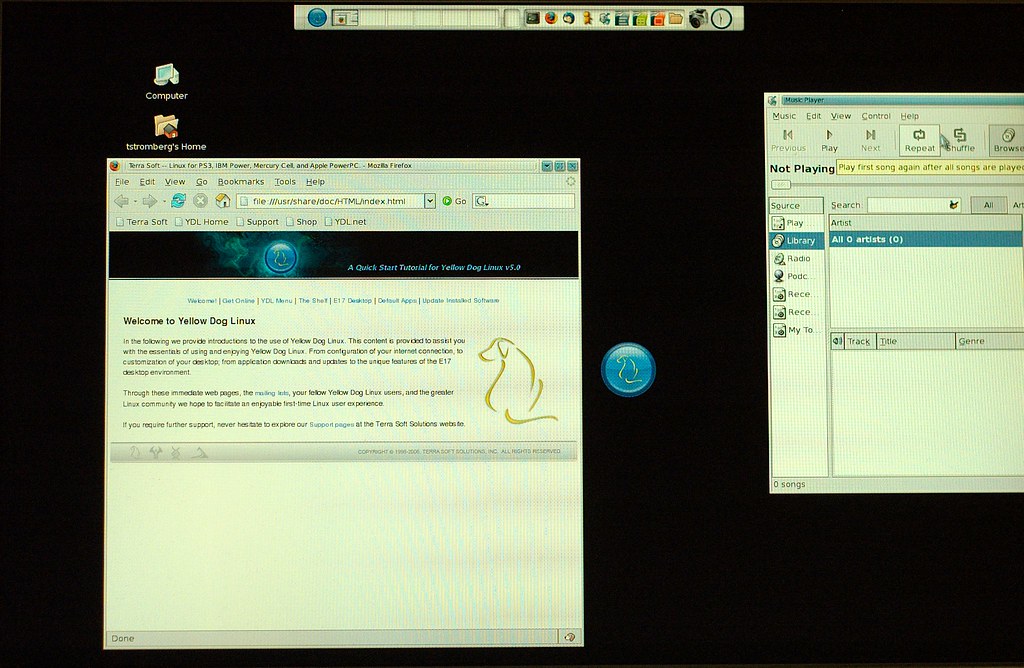Toggle Shuffle in Music Player

pyautogui.click(x=960, y=140)
